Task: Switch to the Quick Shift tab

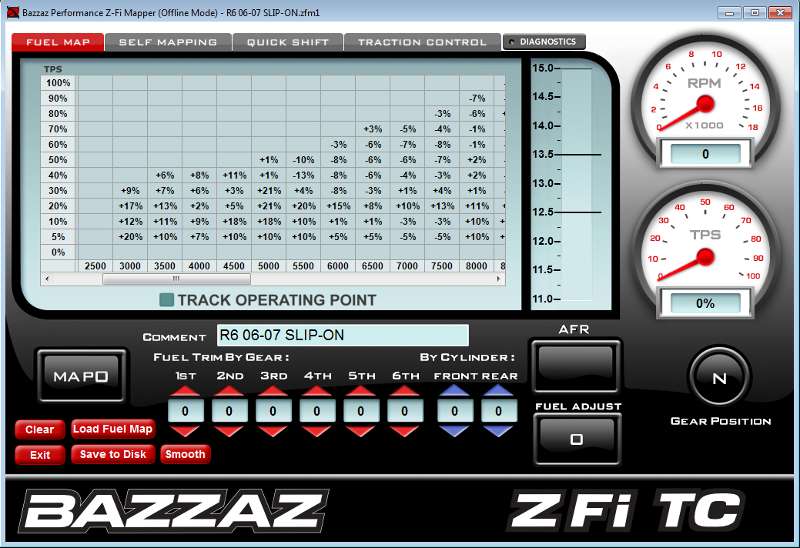Action: pyautogui.click(x=288, y=42)
